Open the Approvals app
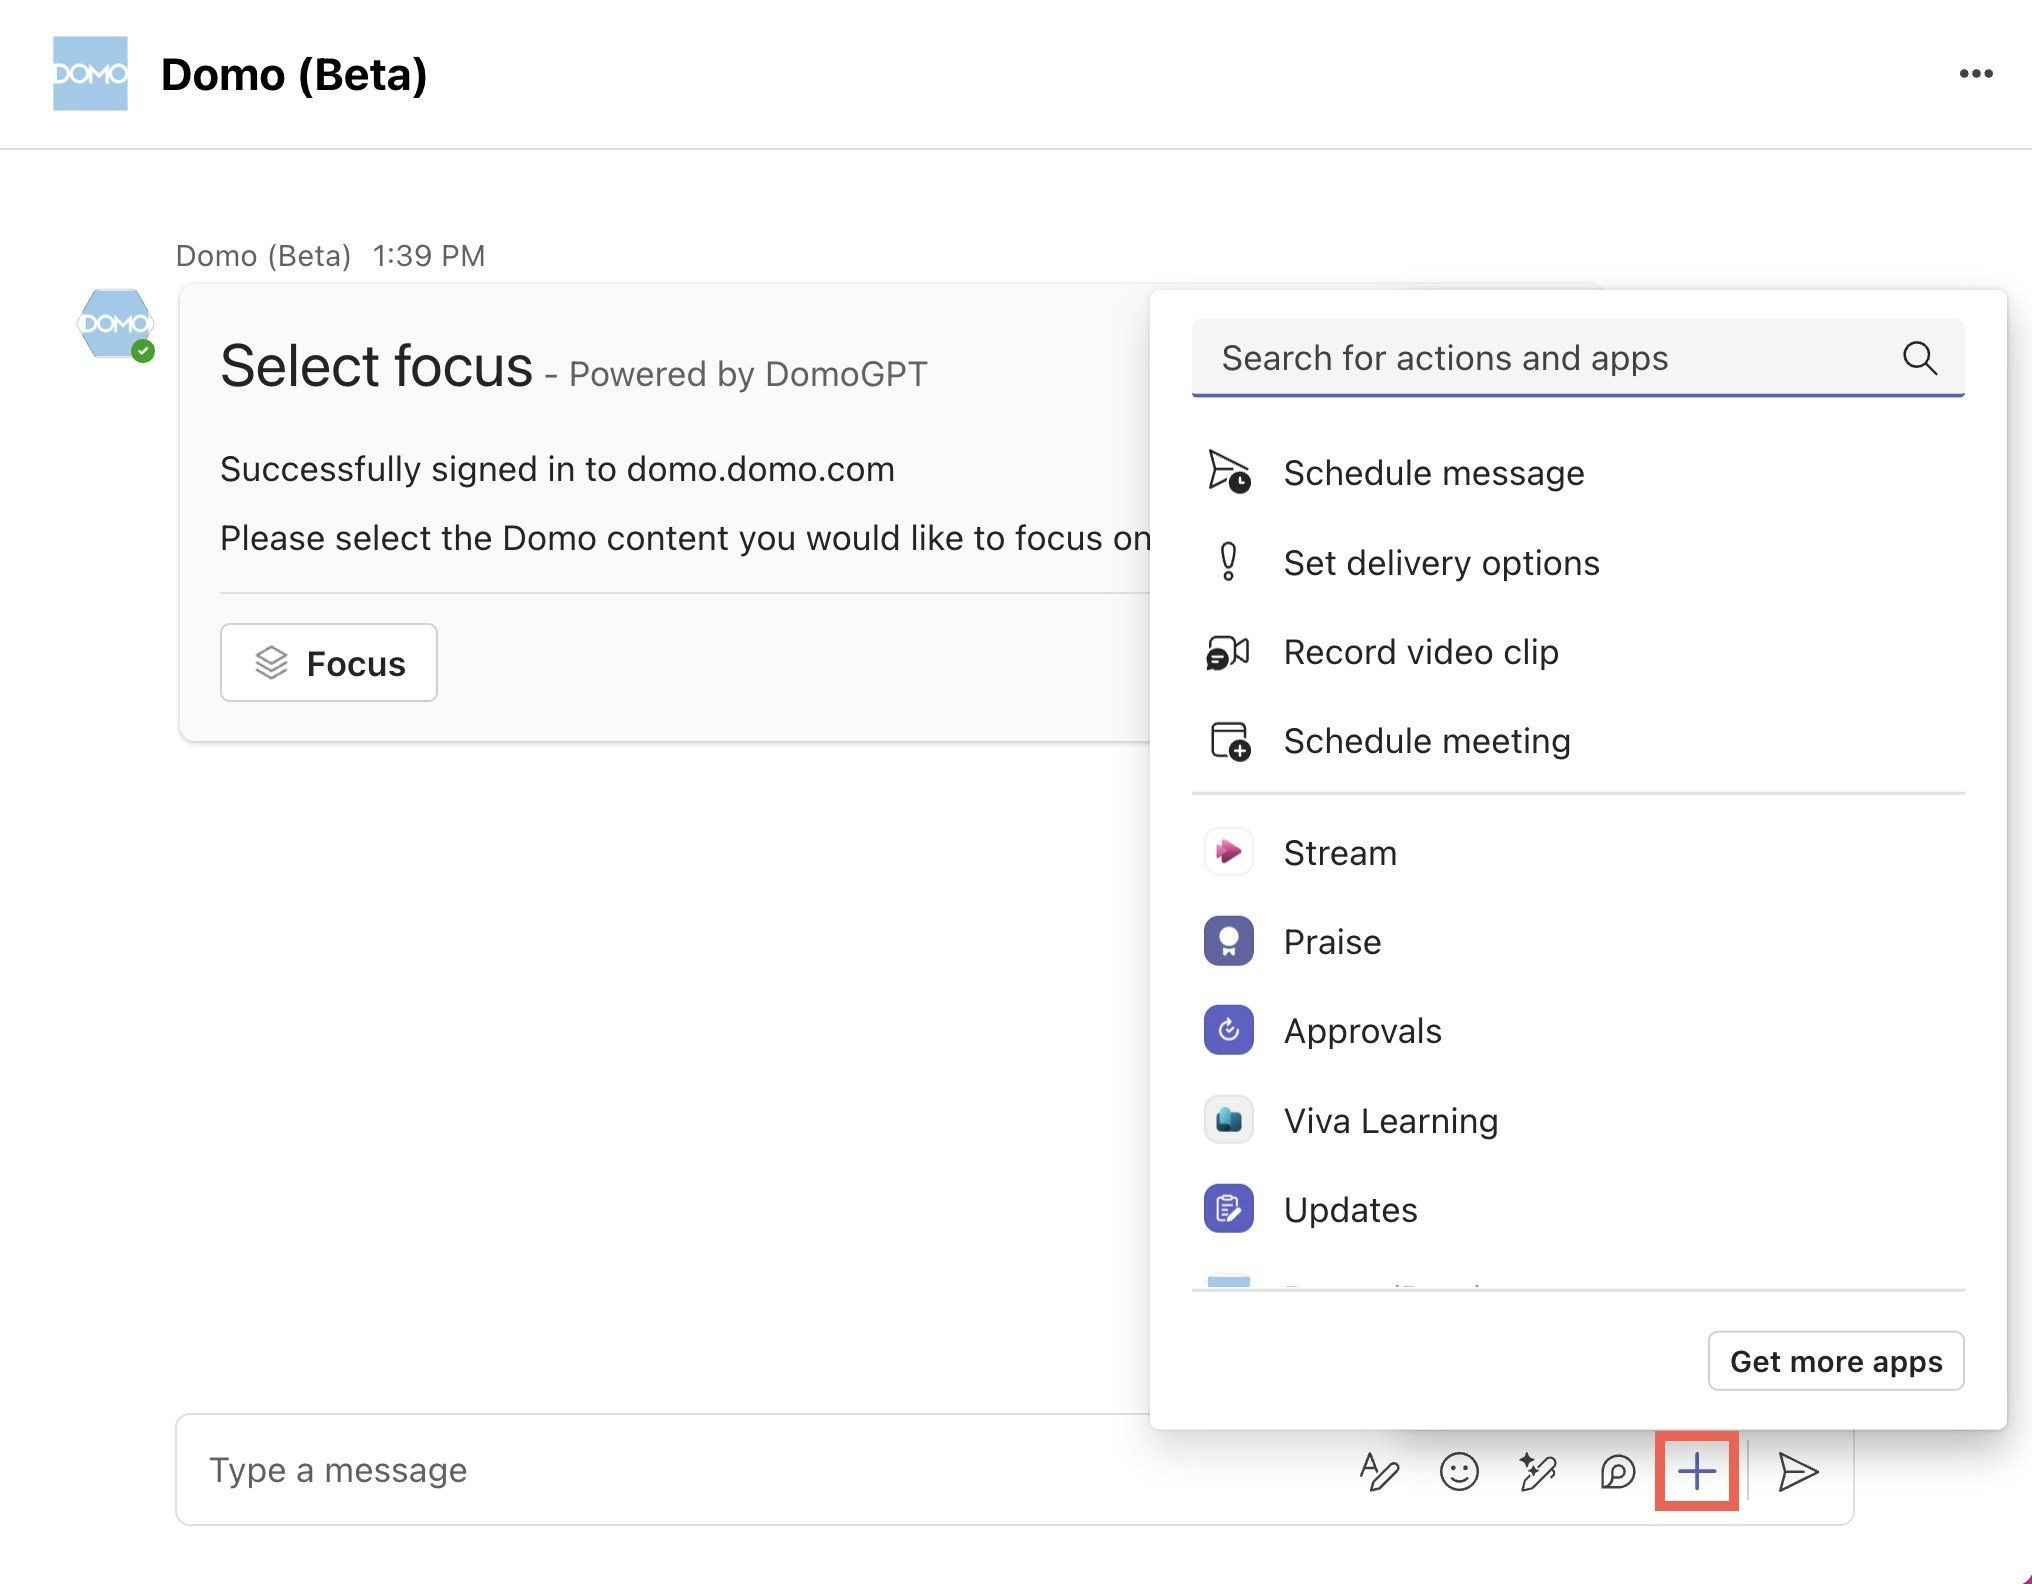The width and height of the screenshot is (2032, 1584). coord(1362,1031)
